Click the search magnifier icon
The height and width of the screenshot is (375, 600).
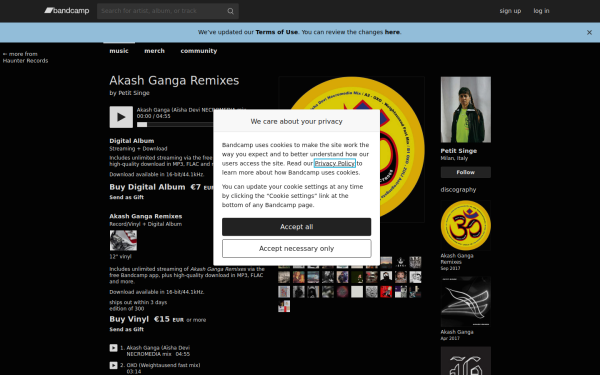click(x=230, y=11)
